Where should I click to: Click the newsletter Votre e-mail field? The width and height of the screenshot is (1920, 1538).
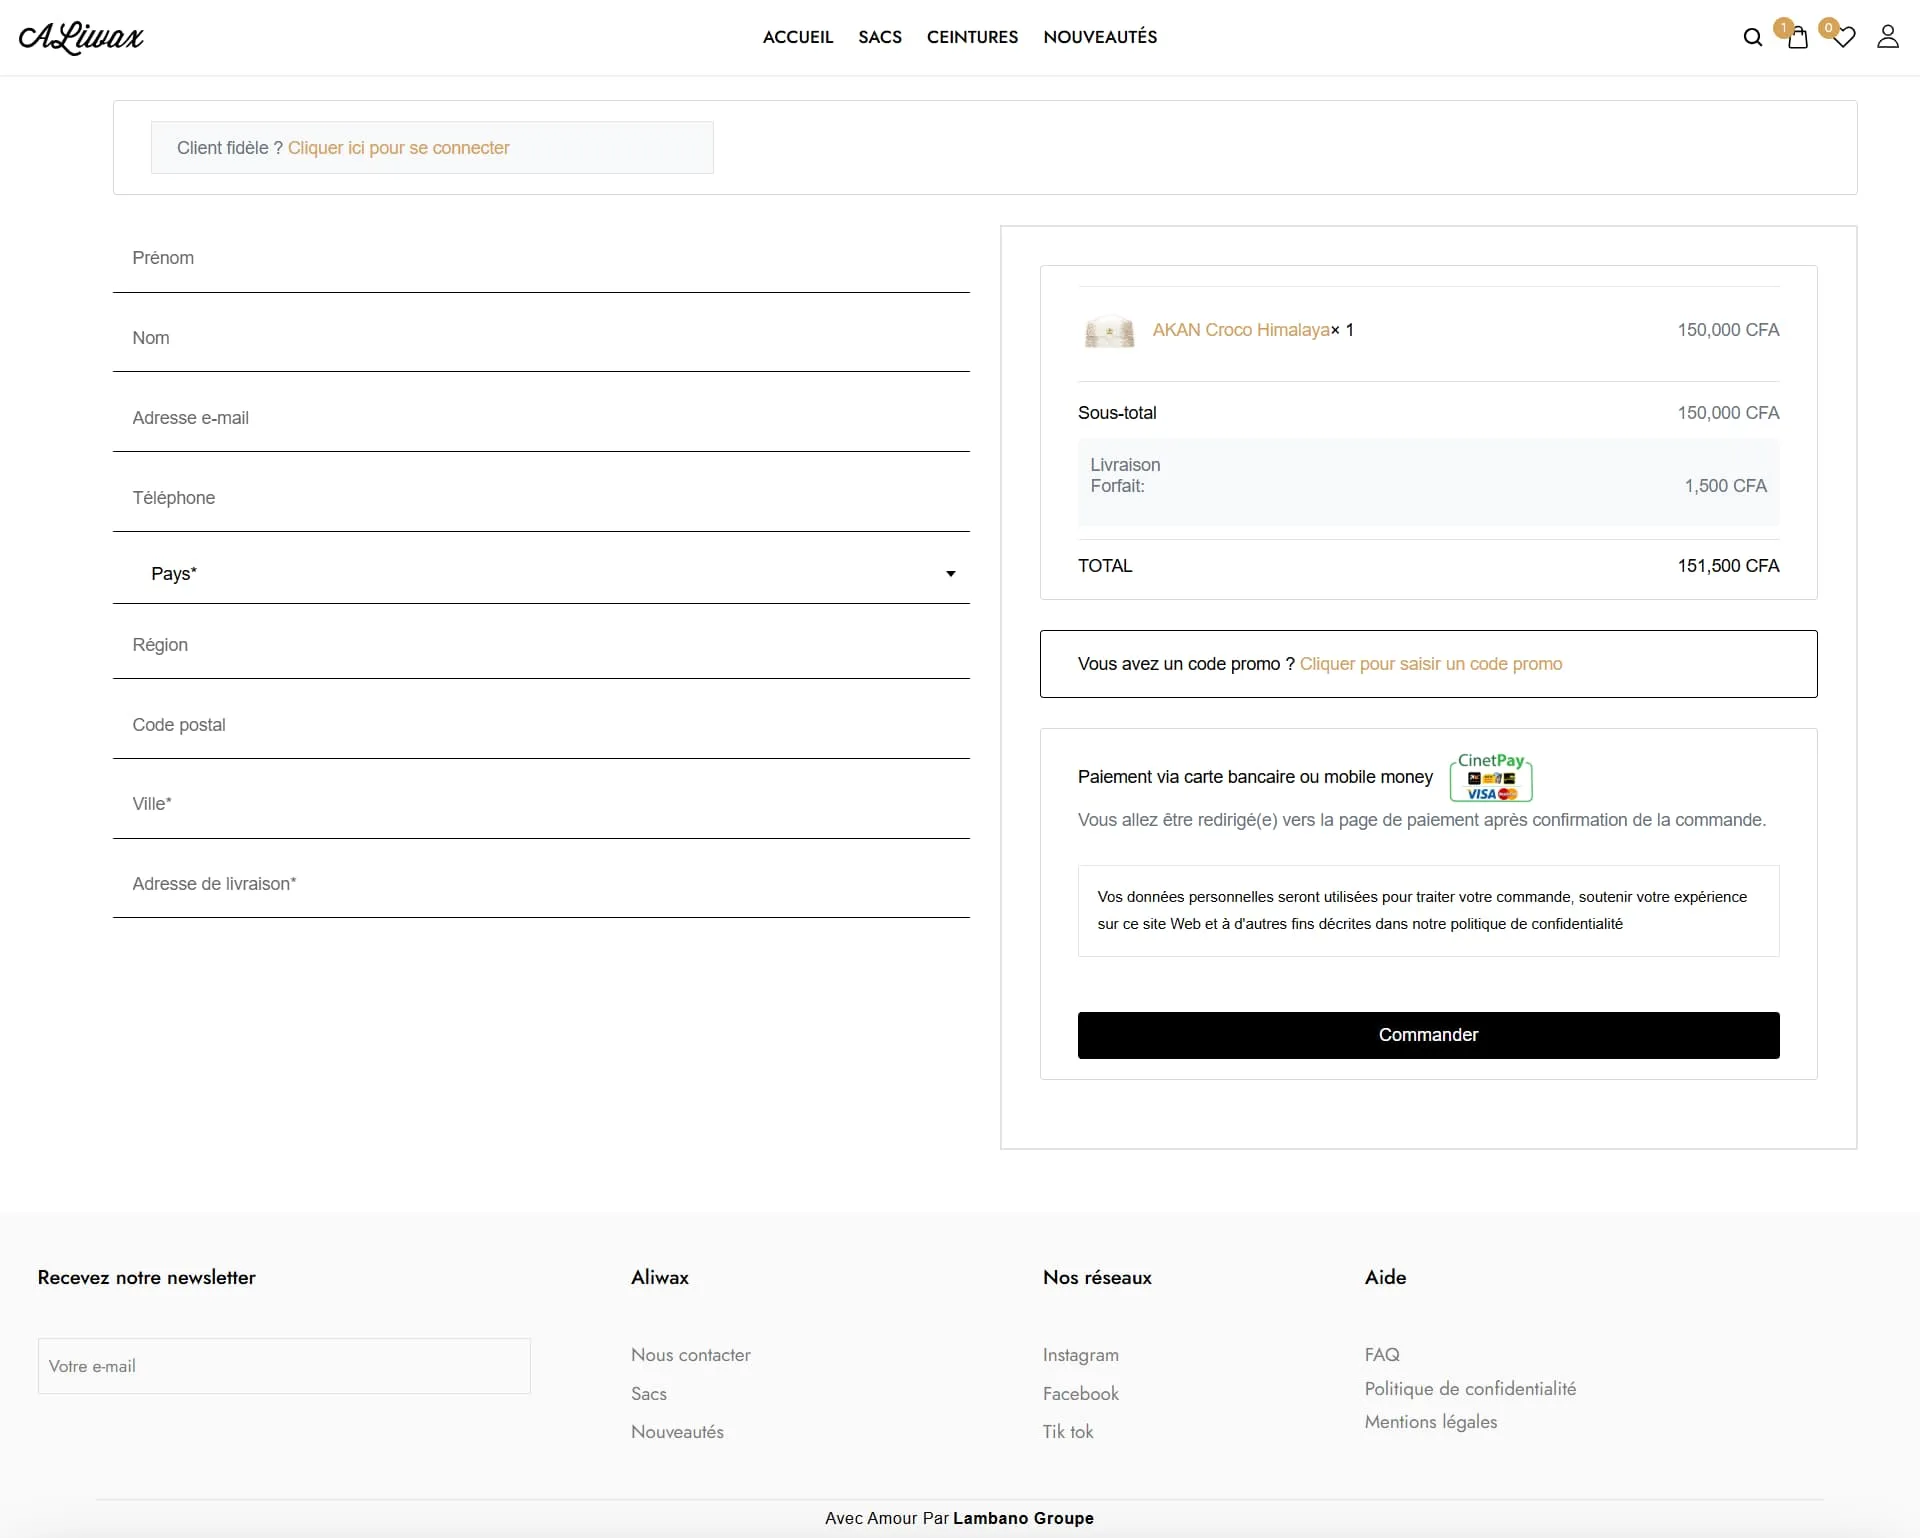pos(284,1366)
